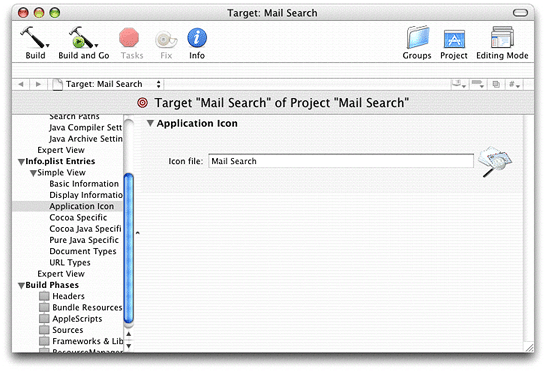Viewport: 546px width, 371px height.
Task: Click the Fix tape icon
Action: tap(166, 39)
